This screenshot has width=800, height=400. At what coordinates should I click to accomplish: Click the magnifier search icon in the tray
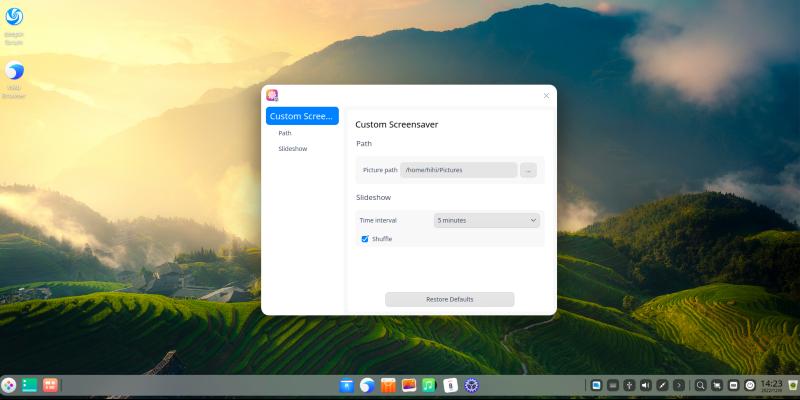pos(701,385)
